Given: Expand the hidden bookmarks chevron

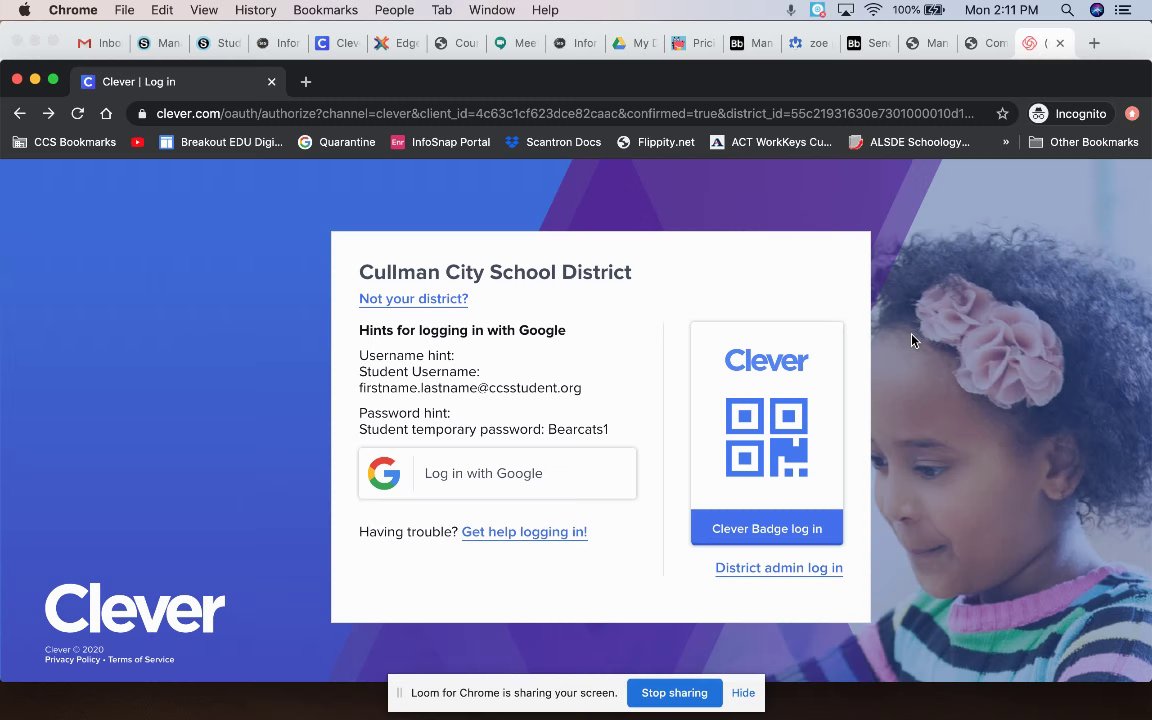Looking at the screenshot, I should click(1006, 142).
